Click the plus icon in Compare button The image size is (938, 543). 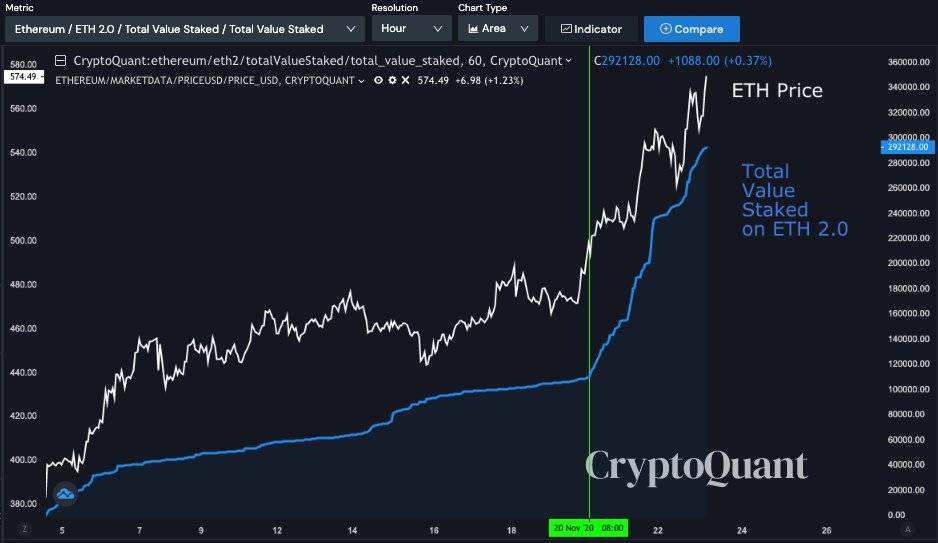click(x=665, y=28)
